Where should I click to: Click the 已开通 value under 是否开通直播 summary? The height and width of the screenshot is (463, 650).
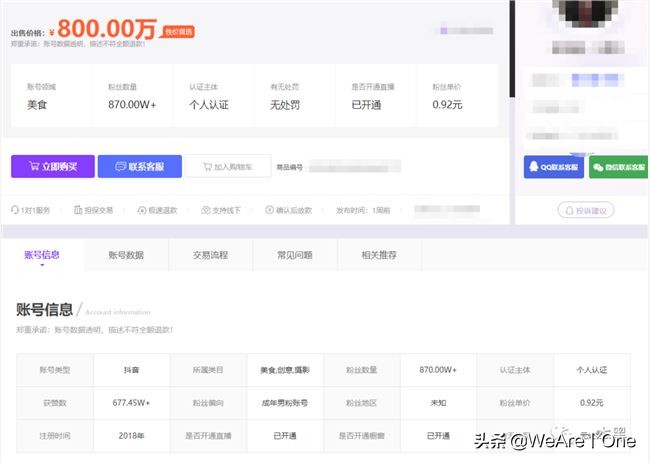[x=366, y=105]
